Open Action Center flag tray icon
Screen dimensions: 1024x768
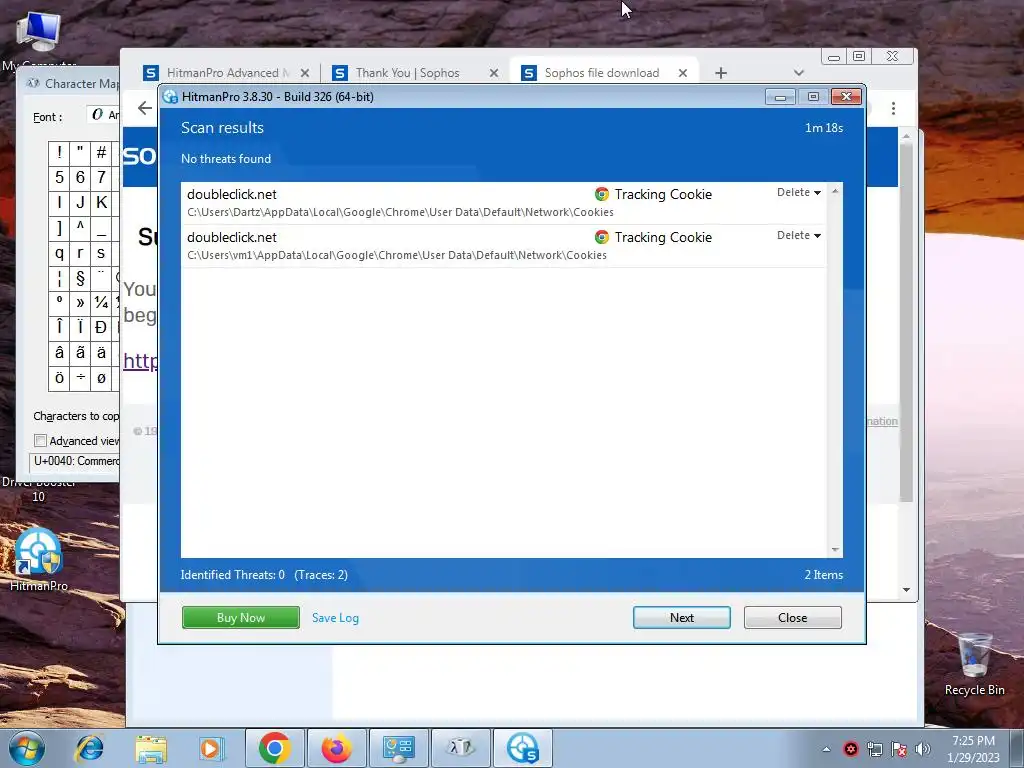point(899,749)
